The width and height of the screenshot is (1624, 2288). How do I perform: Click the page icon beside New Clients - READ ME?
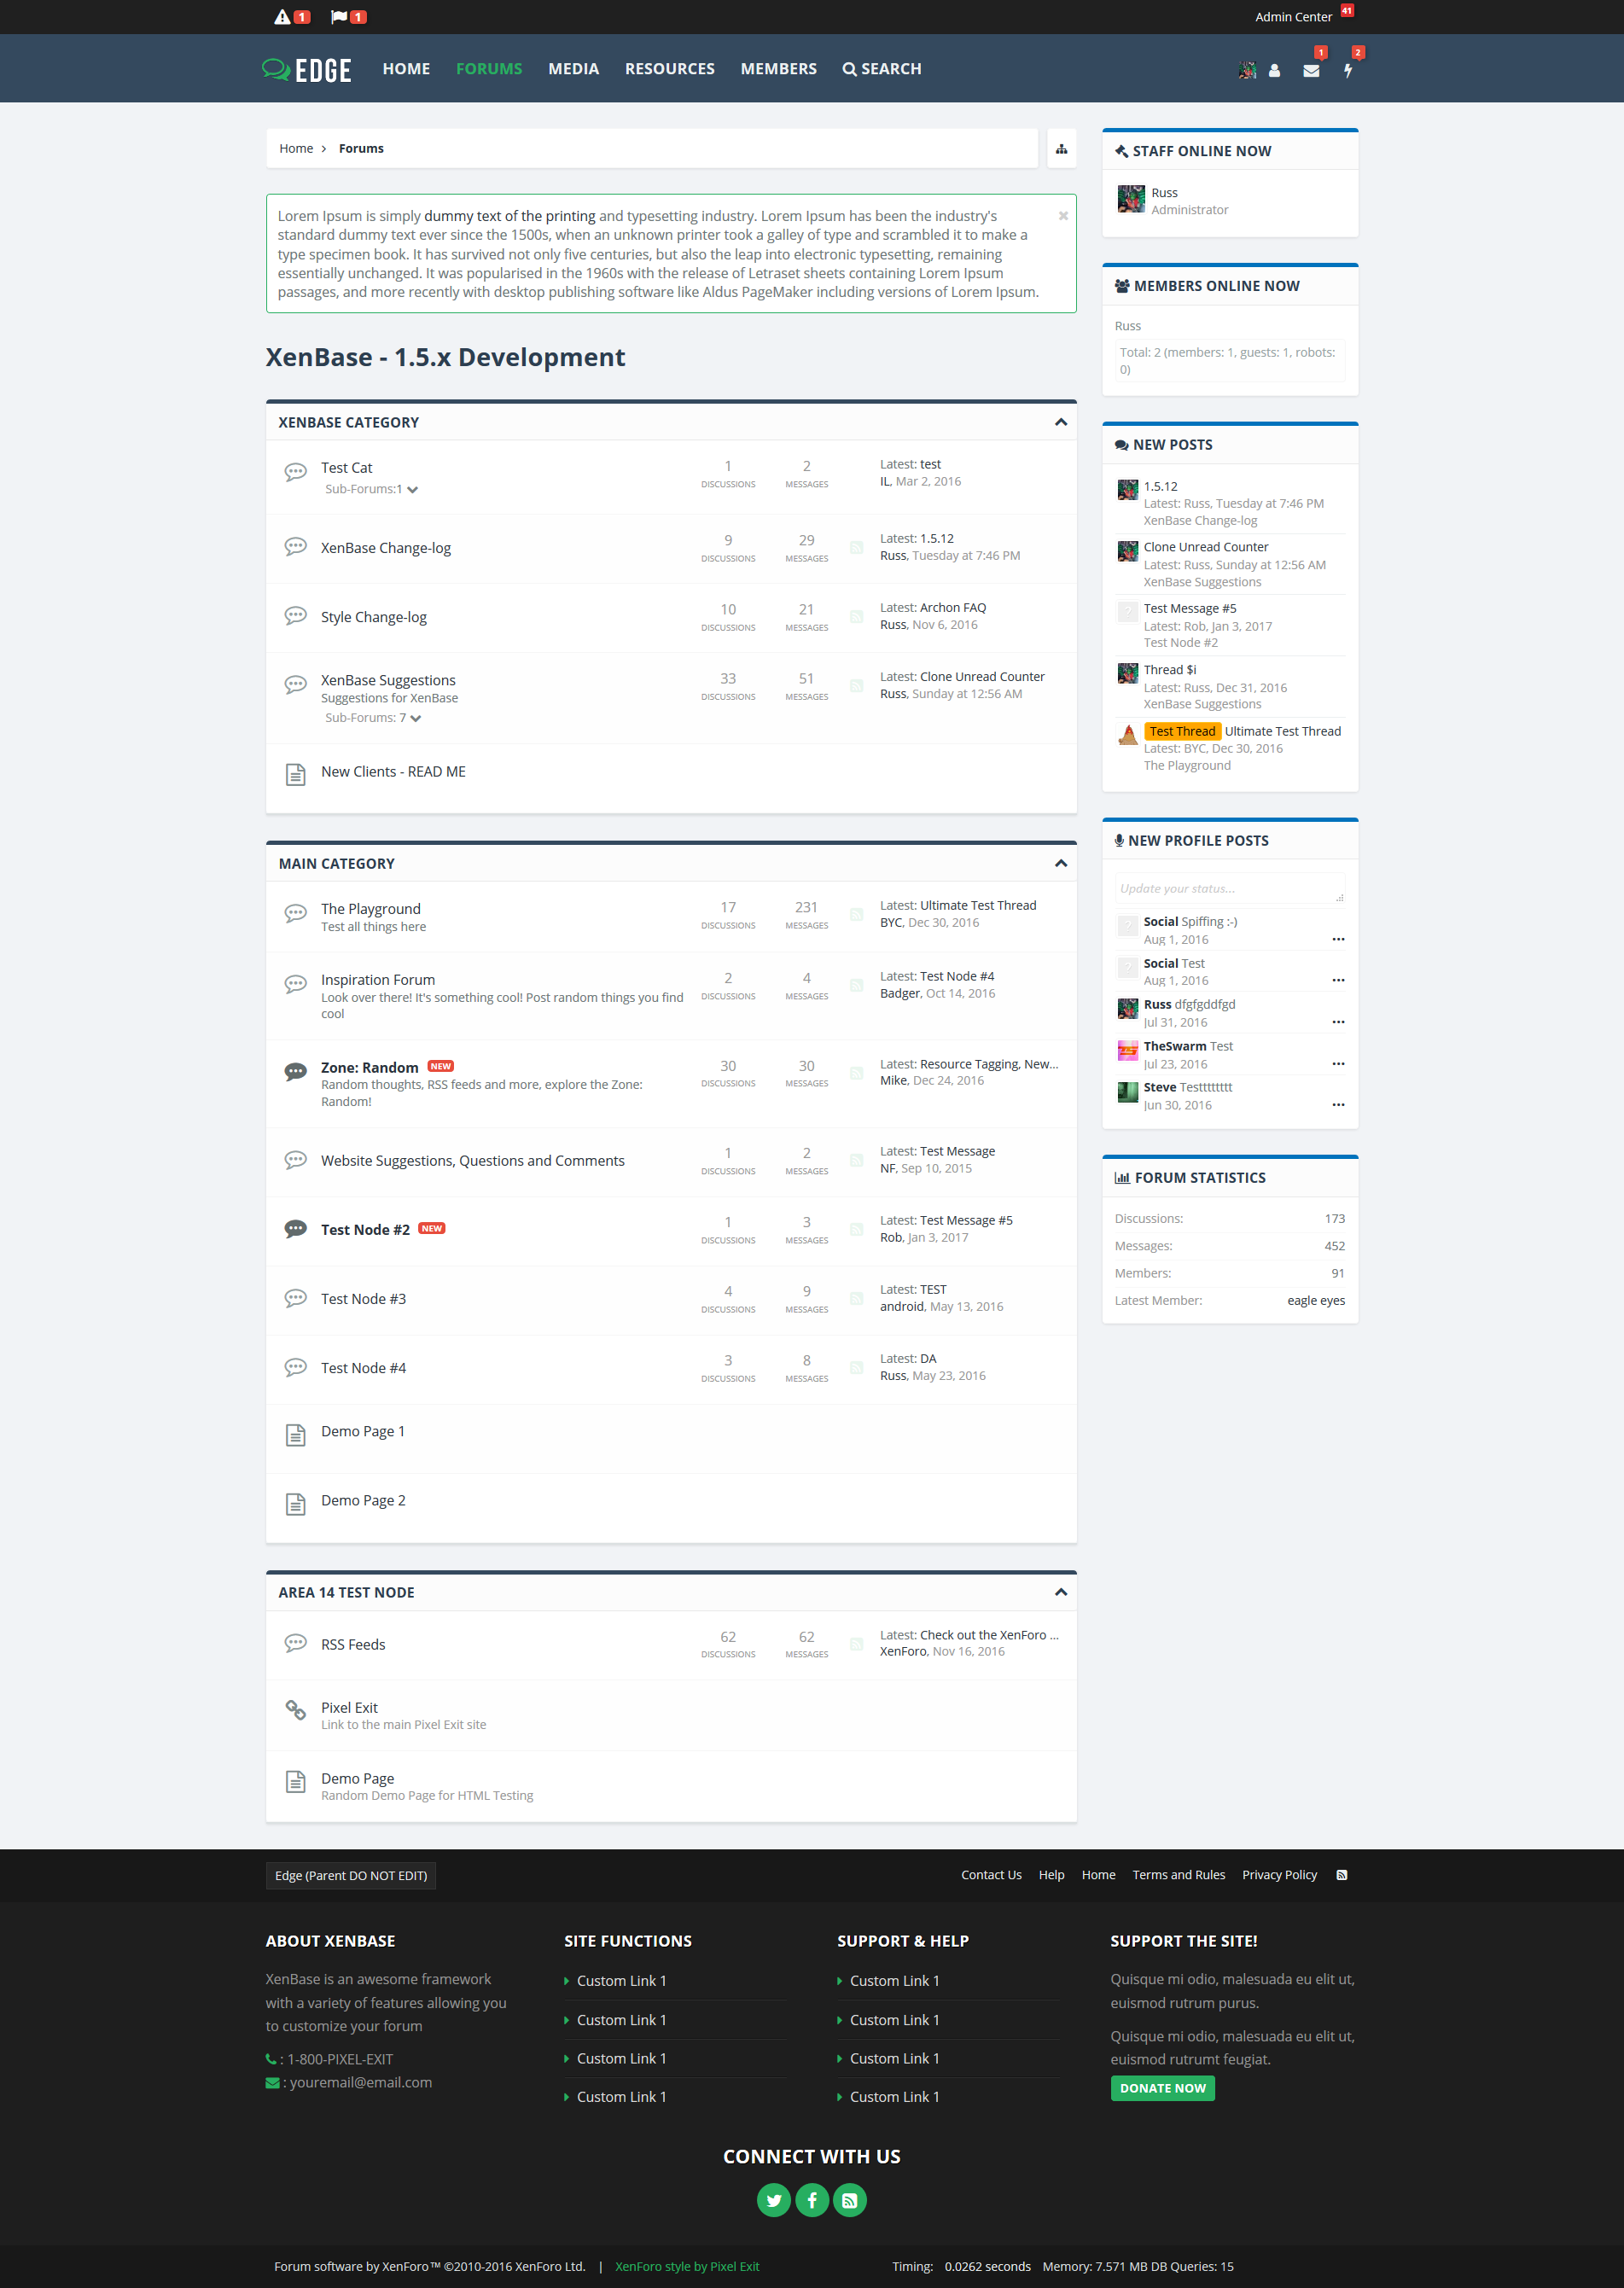pyautogui.click(x=295, y=774)
